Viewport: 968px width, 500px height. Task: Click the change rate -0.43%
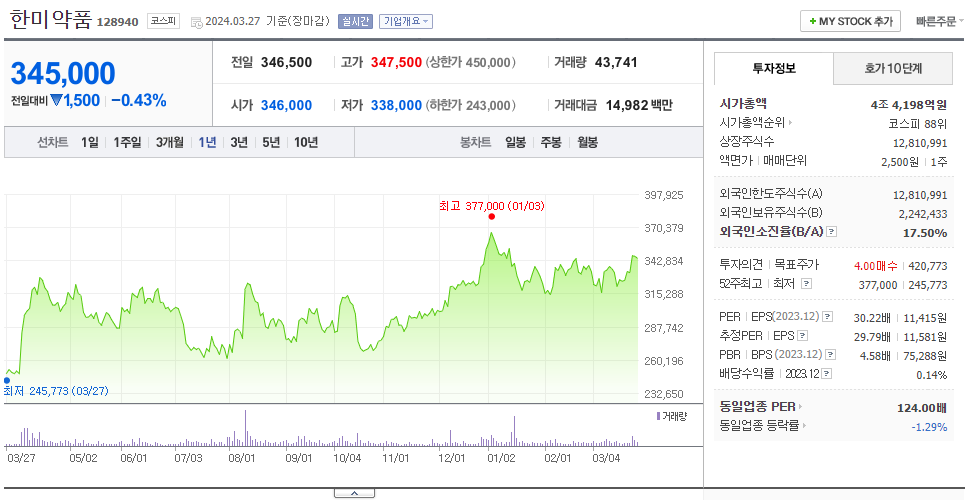139,101
